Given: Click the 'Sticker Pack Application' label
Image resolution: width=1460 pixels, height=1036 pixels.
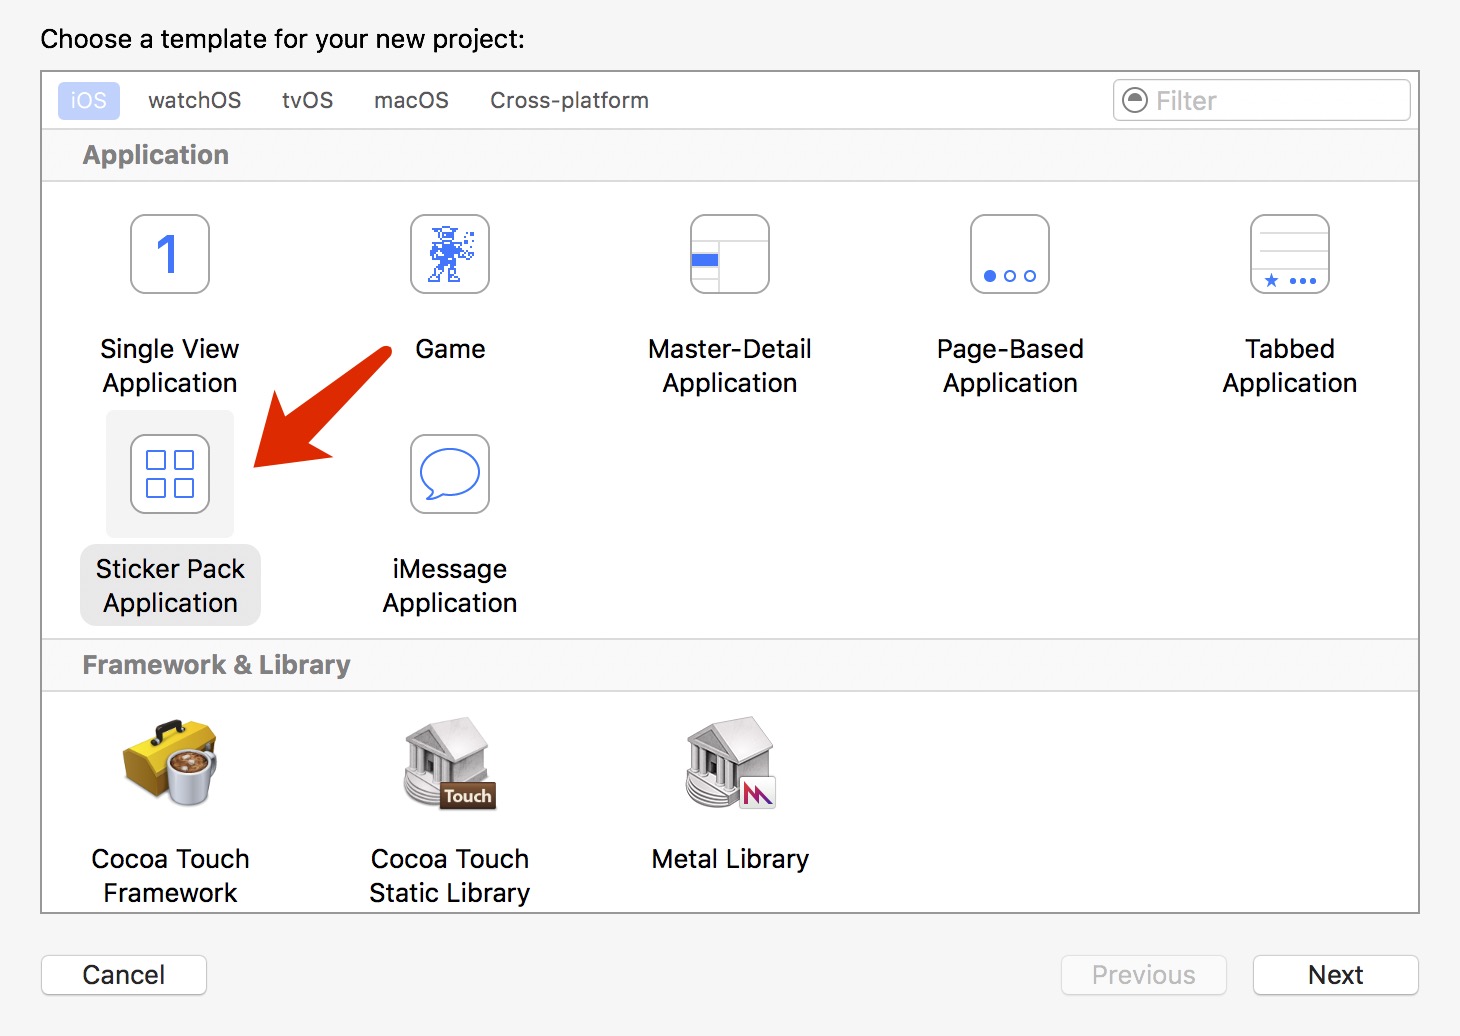Looking at the screenshot, I should click(170, 586).
